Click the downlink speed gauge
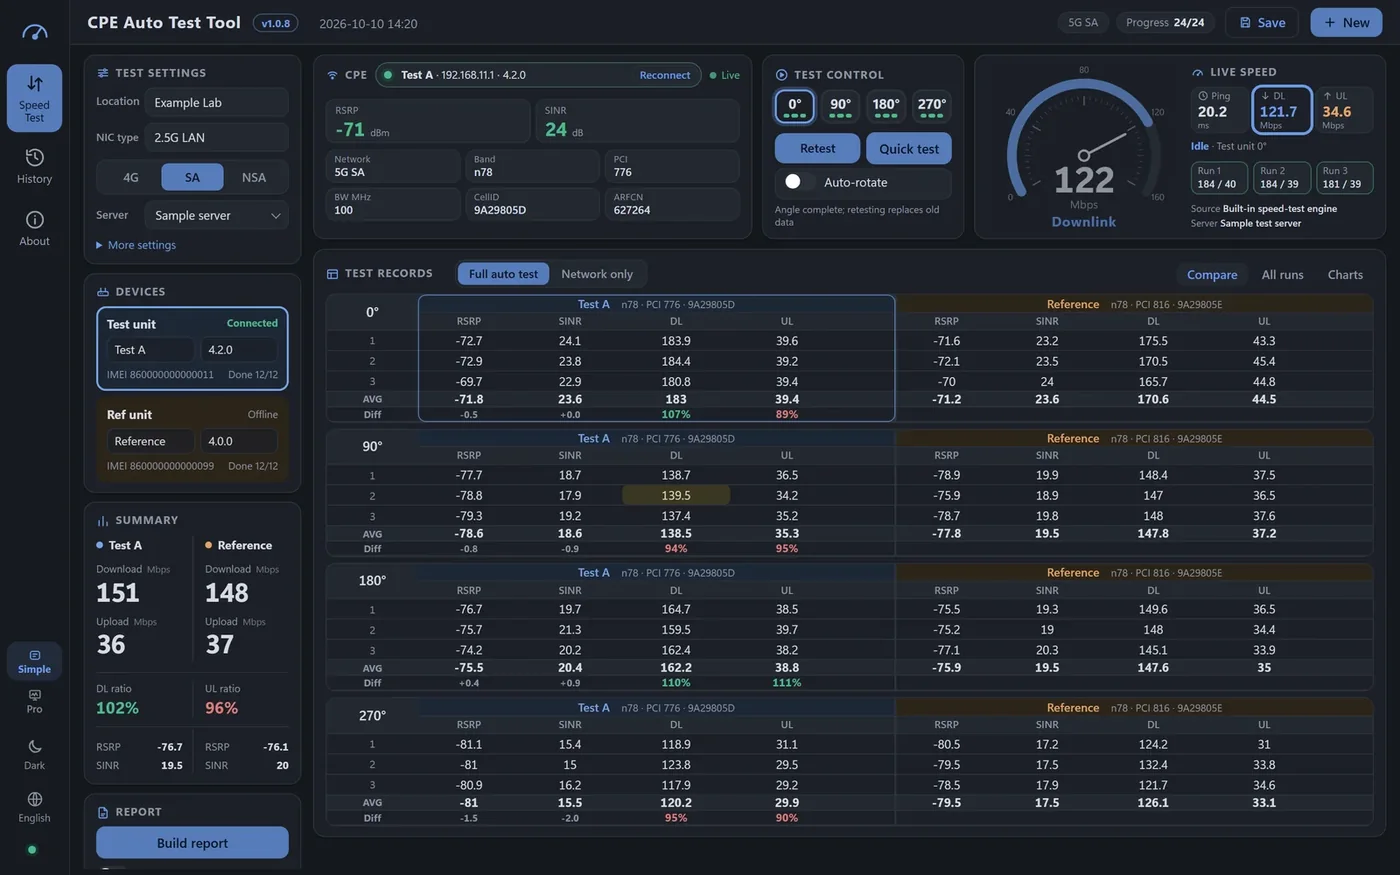This screenshot has height=875, width=1400. pos(1084,150)
